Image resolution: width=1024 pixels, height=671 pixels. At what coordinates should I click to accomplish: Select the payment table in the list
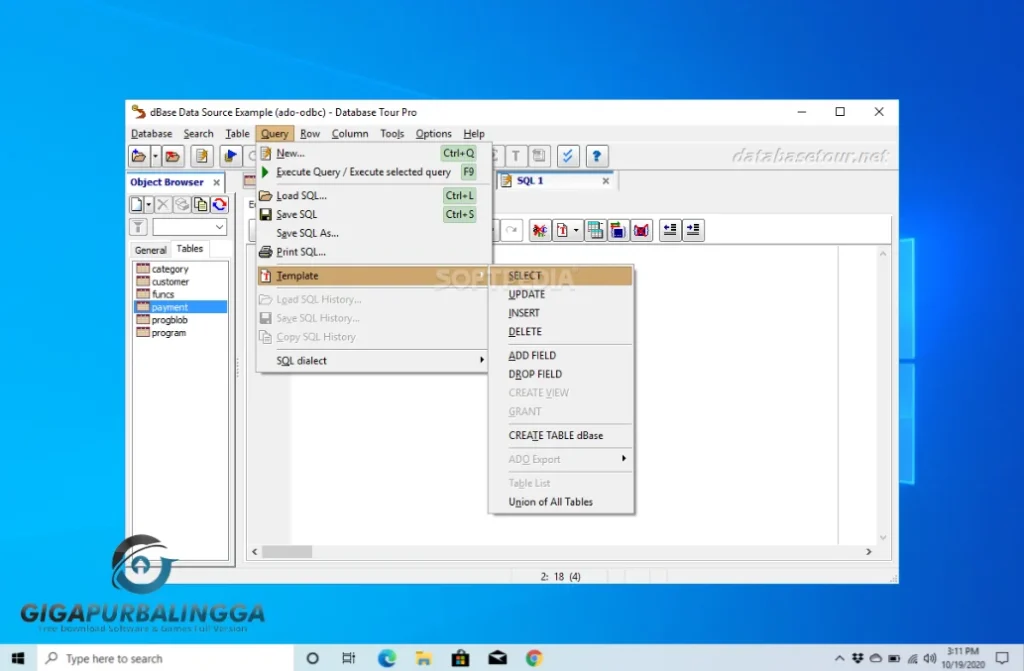click(170, 307)
